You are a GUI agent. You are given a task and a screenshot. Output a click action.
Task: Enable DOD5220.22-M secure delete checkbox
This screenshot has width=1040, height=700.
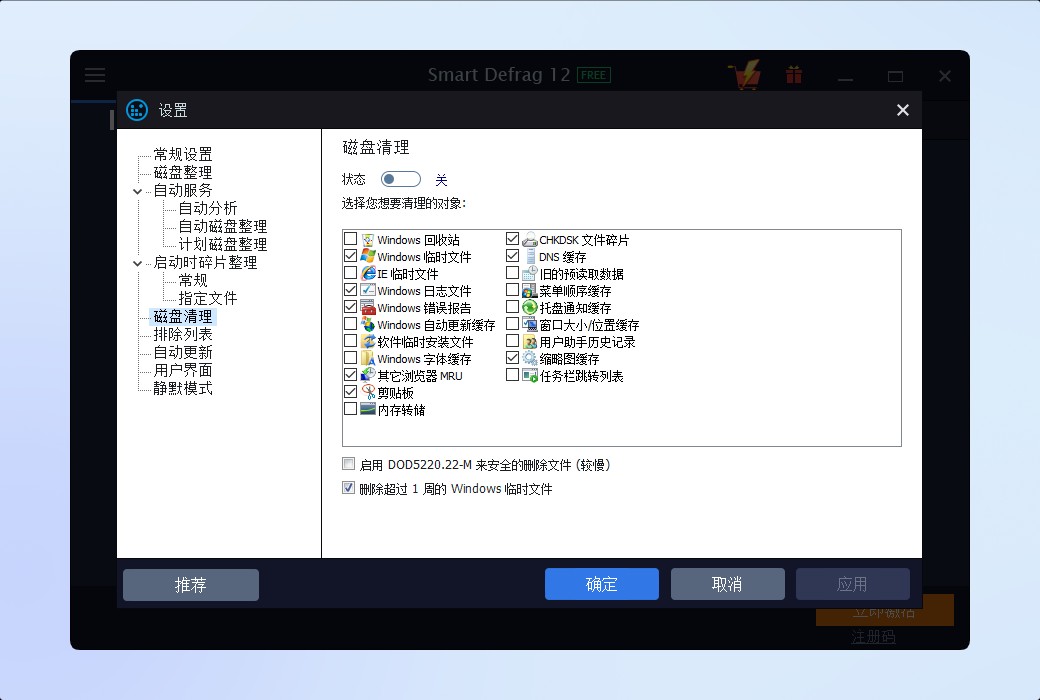pyautogui.click(x=348, y=464)
